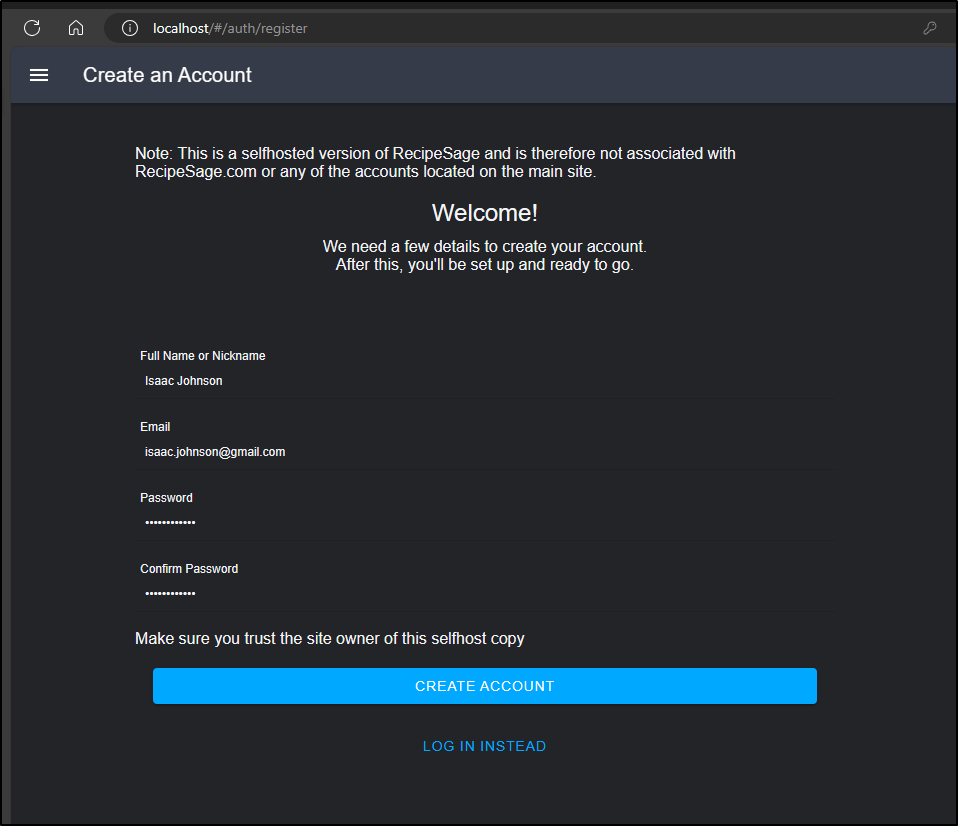Image resolution: width=958 pixels, height=826 pixels.
Task: Click the trust the site owner warning text
Action: pyautogui.click(x=330, y=638)
